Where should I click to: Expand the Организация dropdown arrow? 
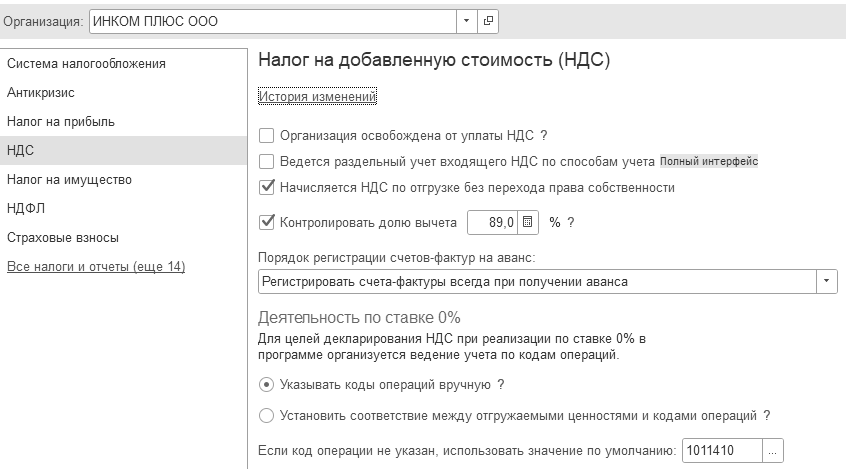point(466,22)
